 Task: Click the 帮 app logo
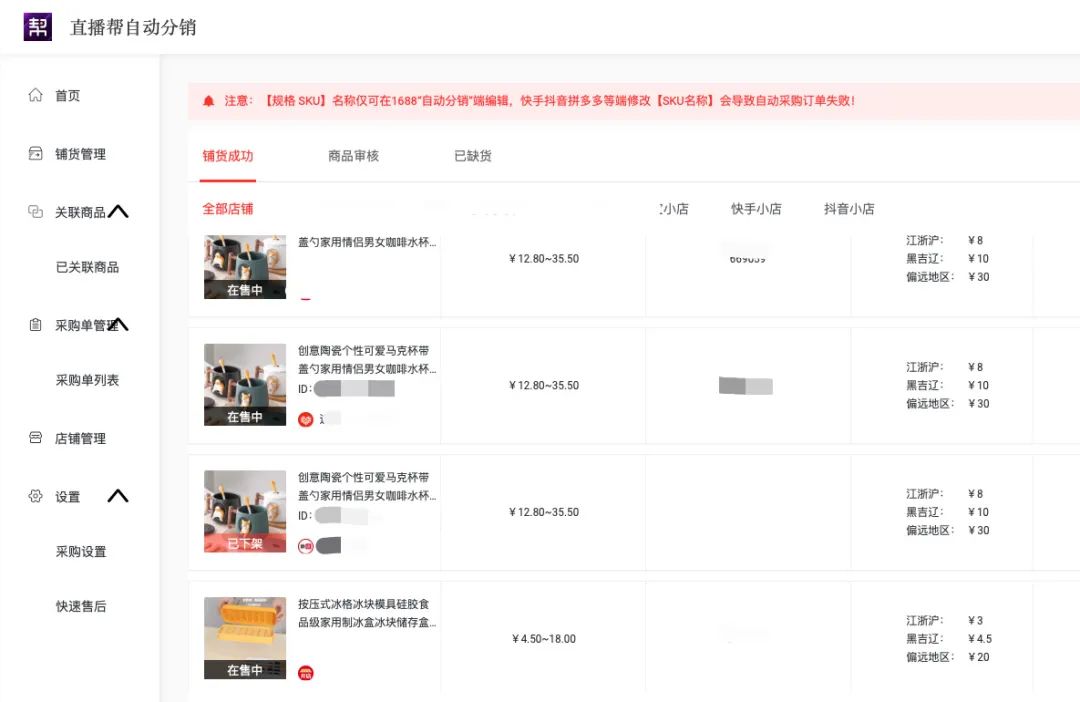(37, 26)
